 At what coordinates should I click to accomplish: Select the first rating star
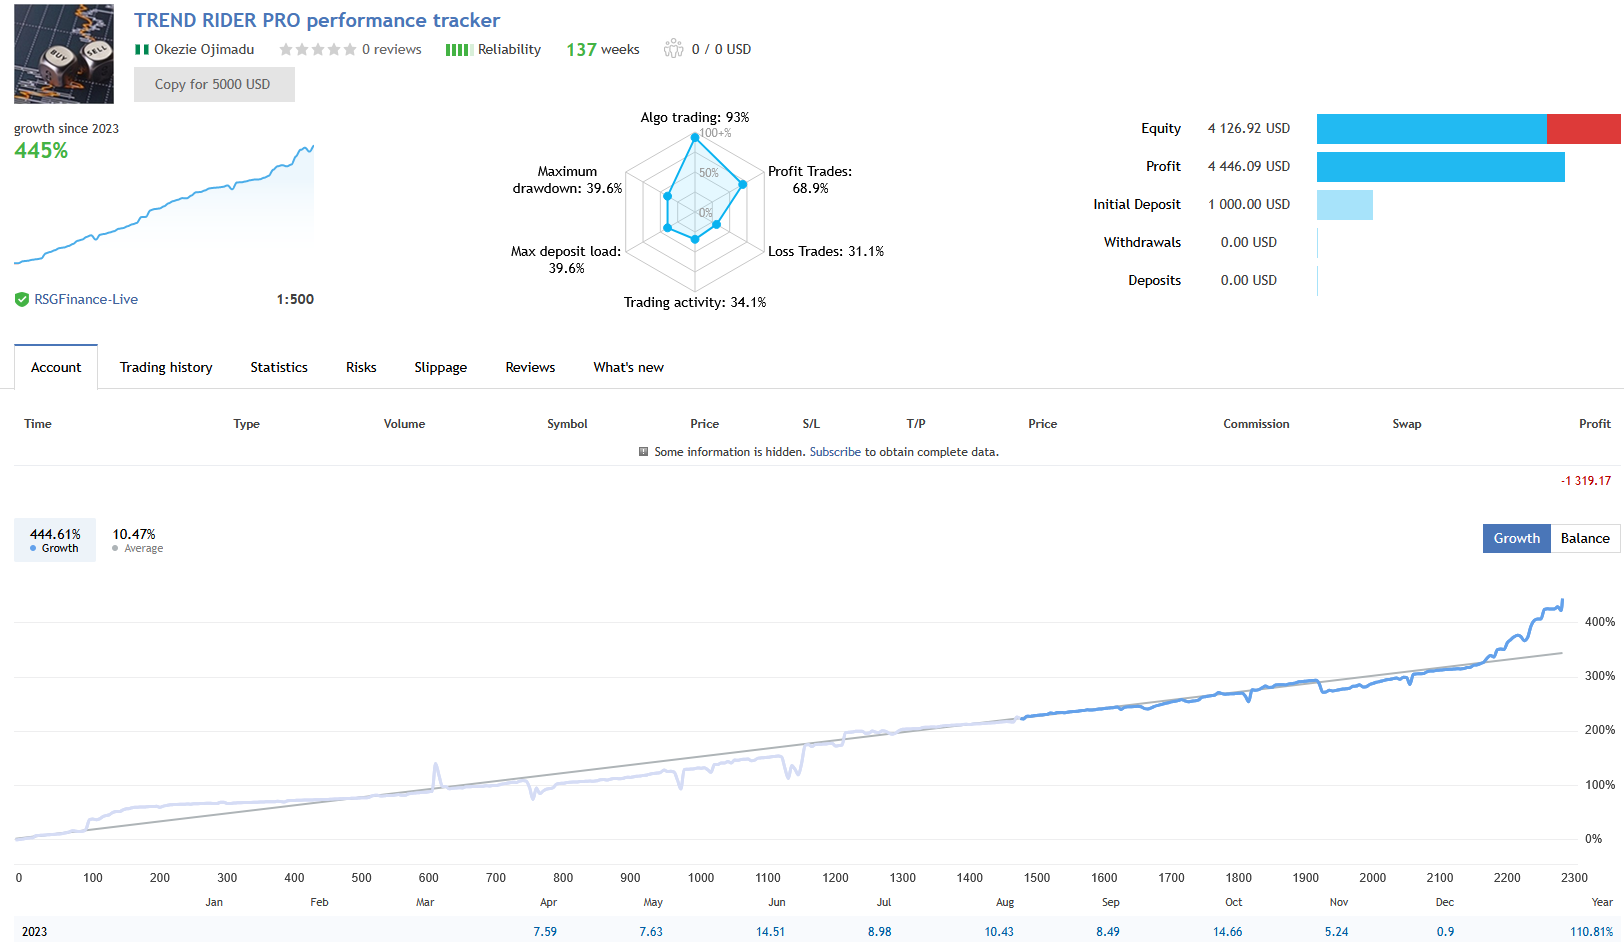(x=287, y=48)
